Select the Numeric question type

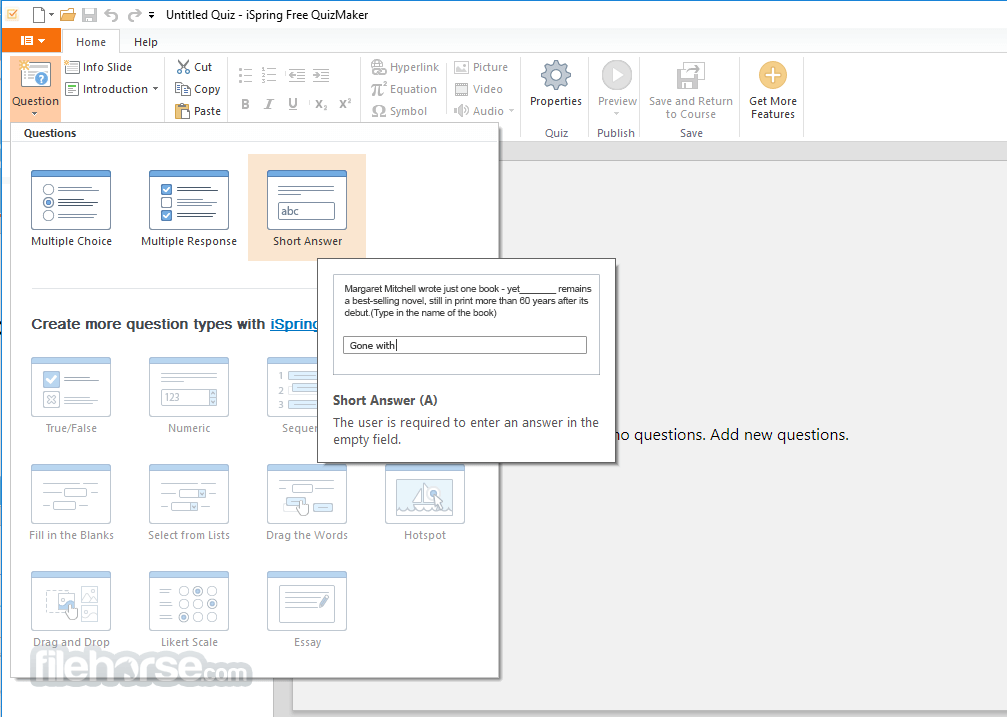(189, 395)
